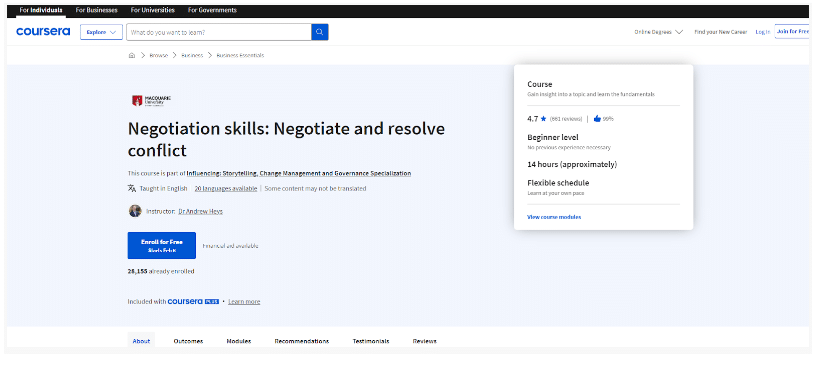Switch to the Testimonials tab

tap(371, 341)
